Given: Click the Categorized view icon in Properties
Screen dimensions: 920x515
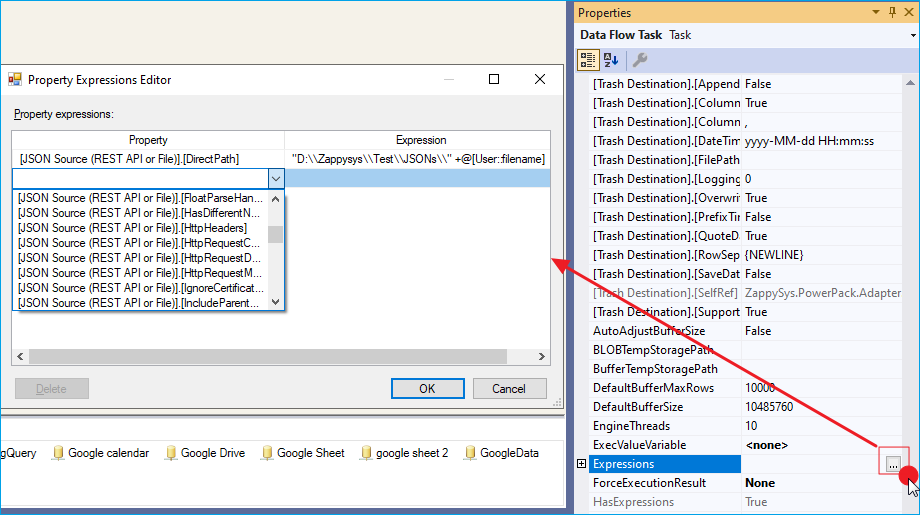Looking at the screenshot, I should pos(589,60).
